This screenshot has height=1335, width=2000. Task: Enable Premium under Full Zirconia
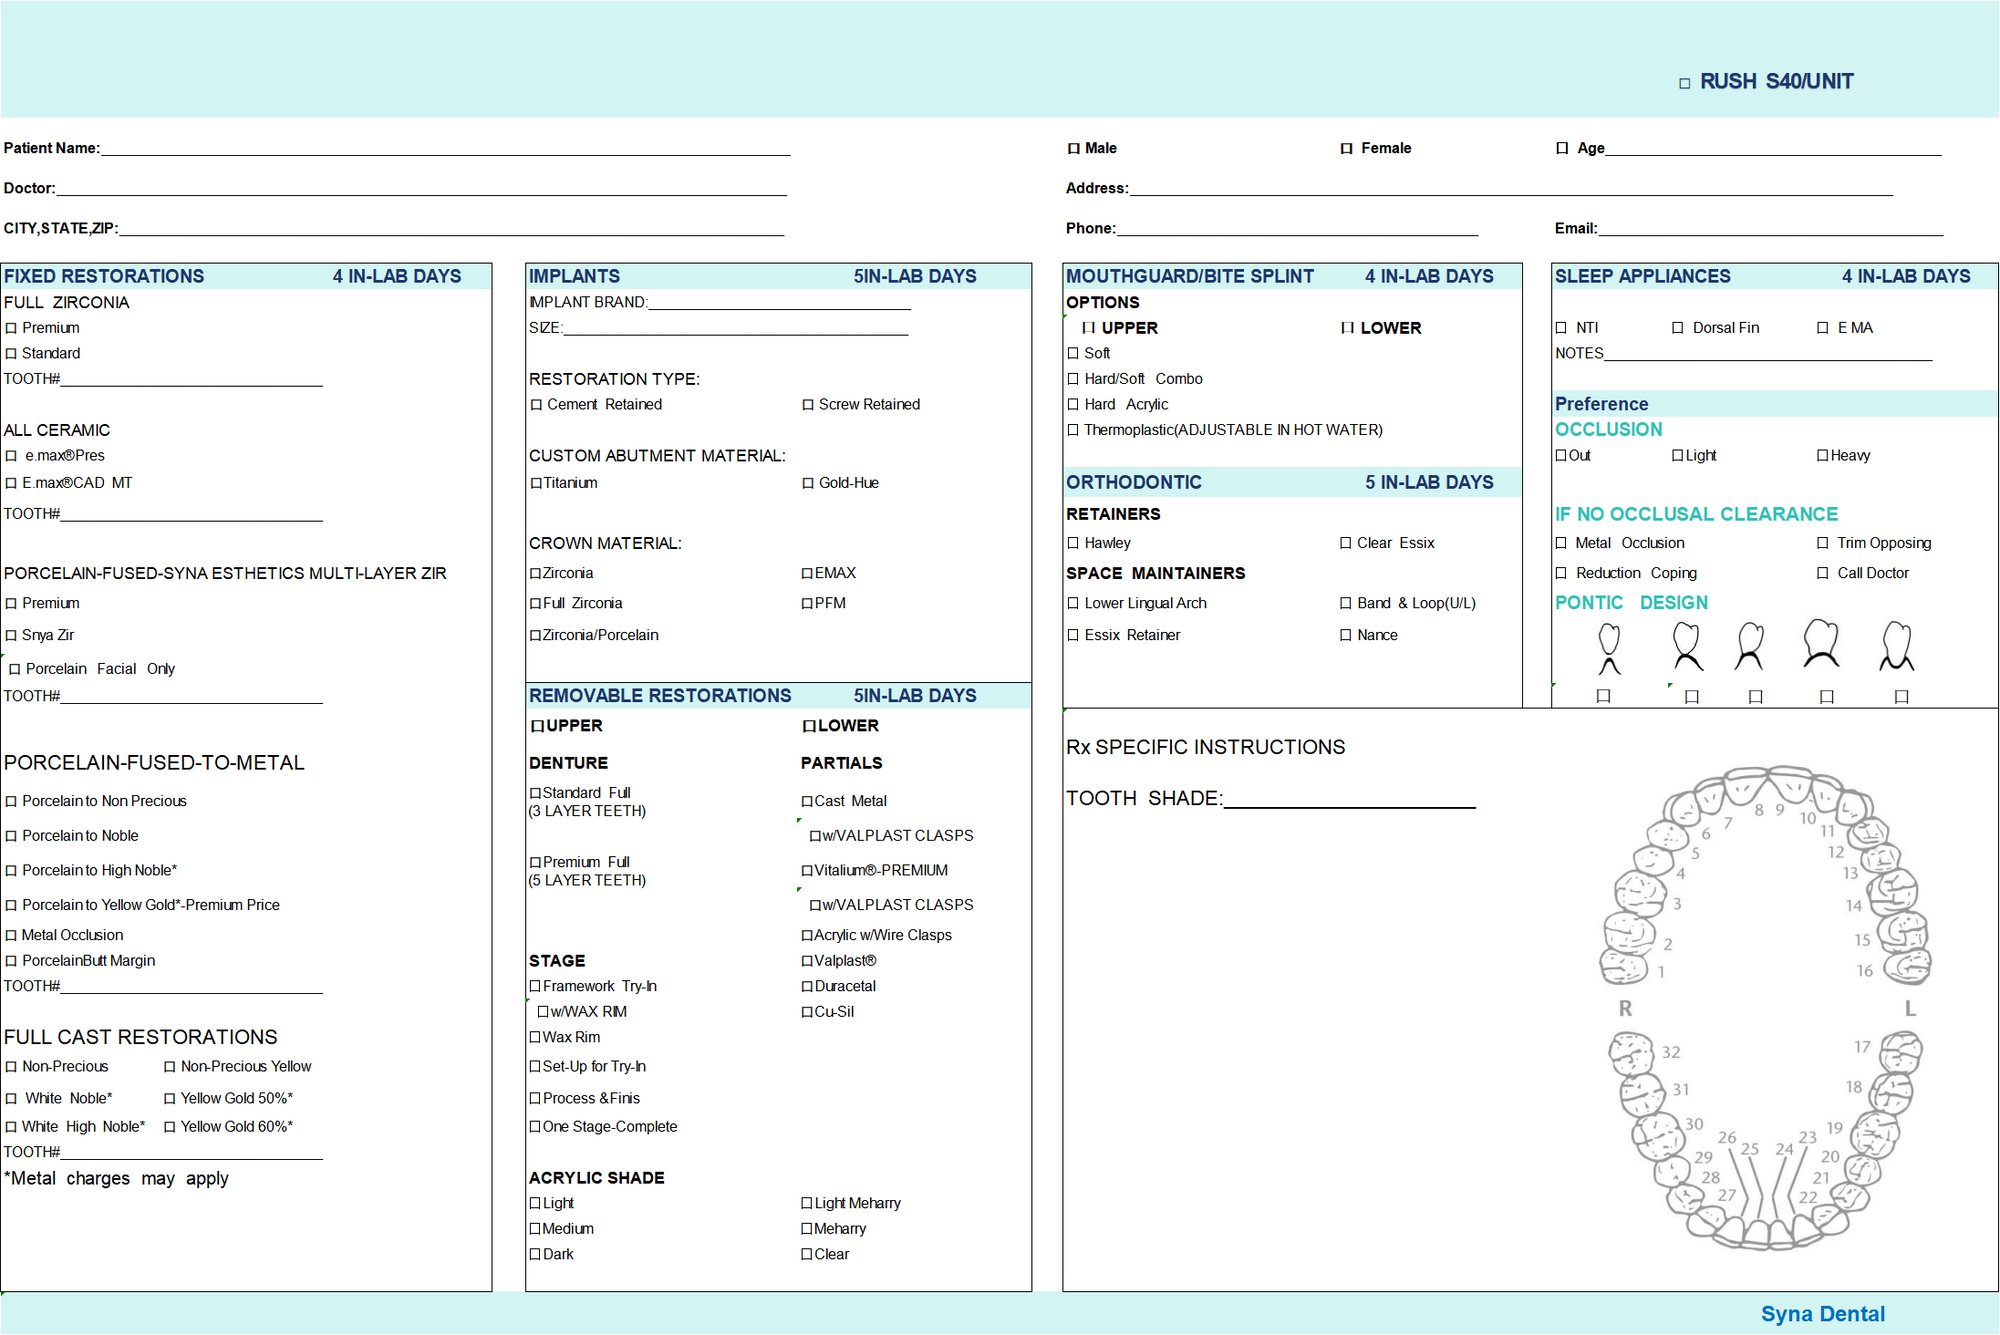(x=12, y=328)
